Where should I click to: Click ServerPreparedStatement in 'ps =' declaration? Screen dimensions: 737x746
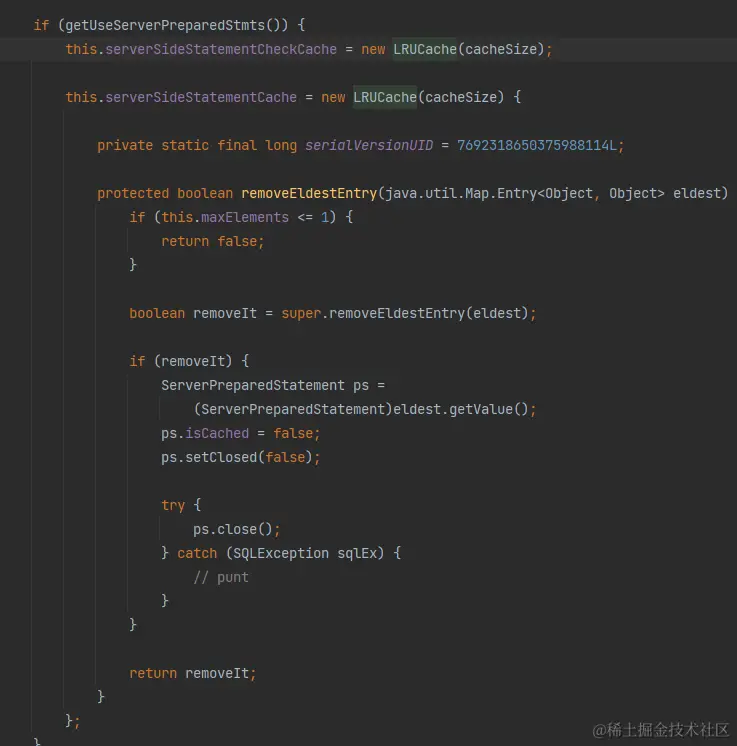click(x=253, y=385)
